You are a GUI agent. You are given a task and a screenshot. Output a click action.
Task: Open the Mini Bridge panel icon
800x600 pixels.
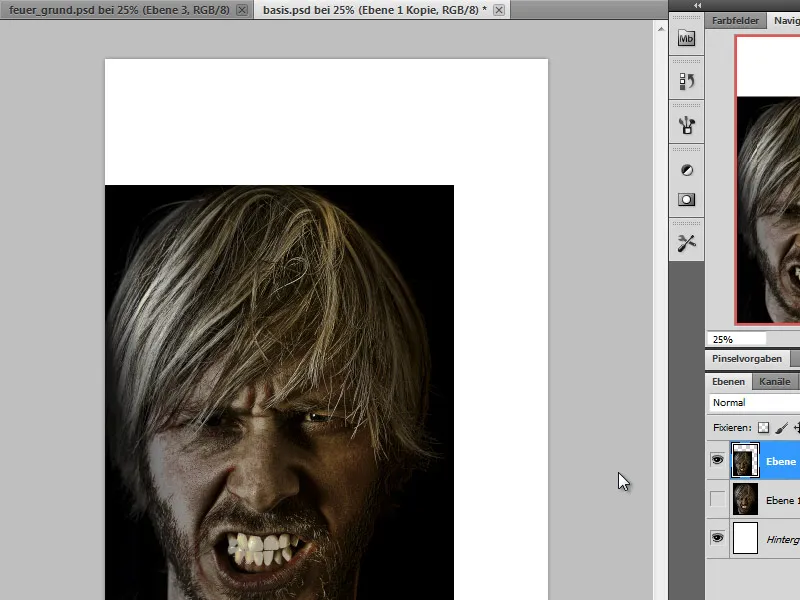coord(686,38)
